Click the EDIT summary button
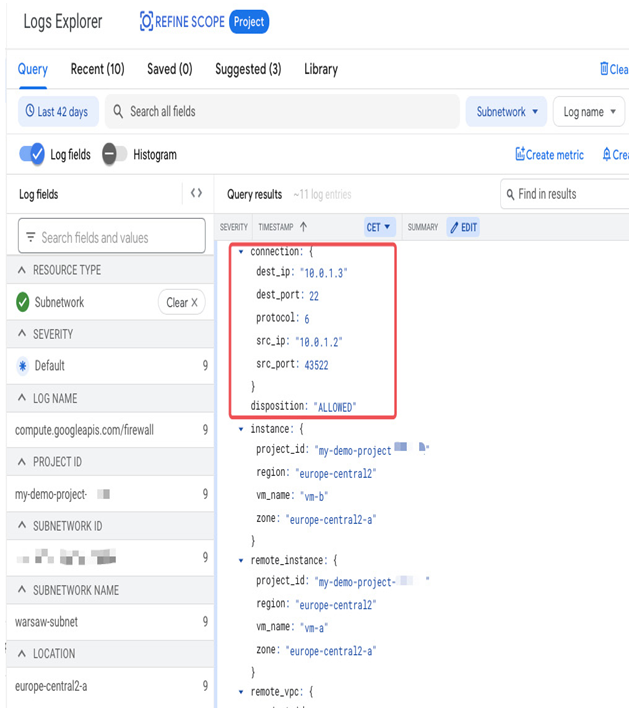 coord(463,227)
